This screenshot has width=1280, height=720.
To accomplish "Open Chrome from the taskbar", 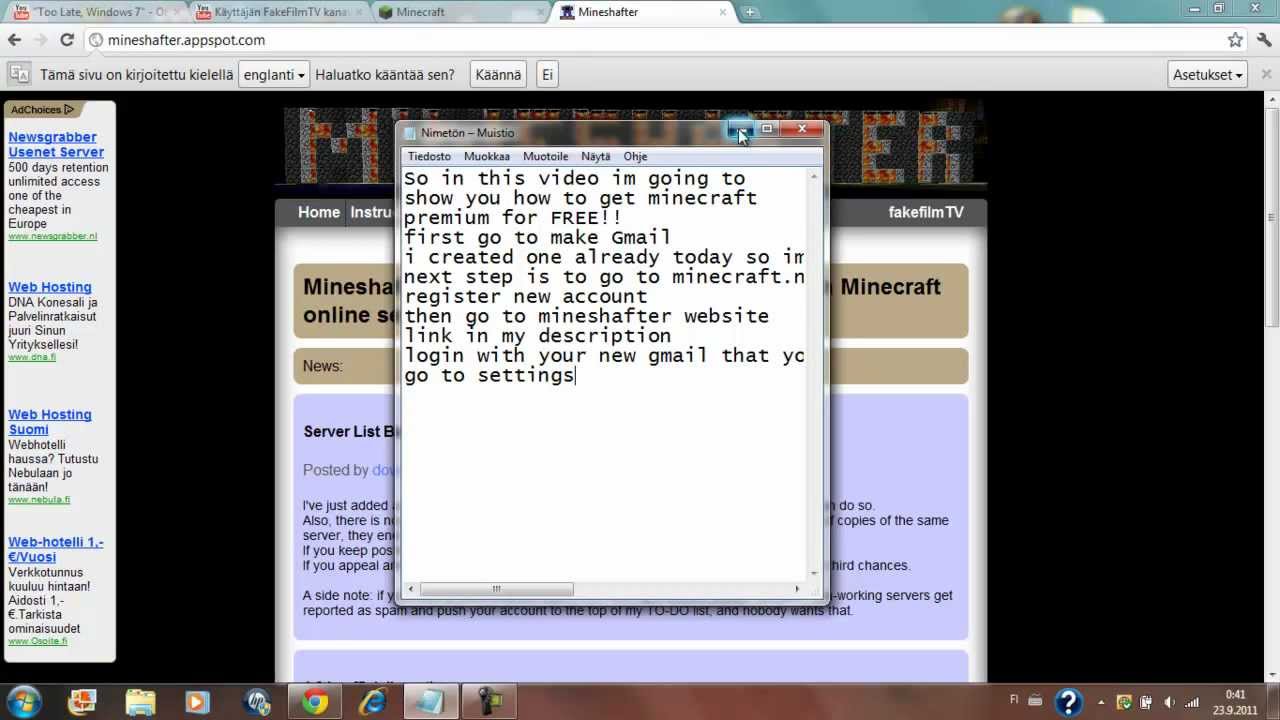I will [x=316, y=701].
